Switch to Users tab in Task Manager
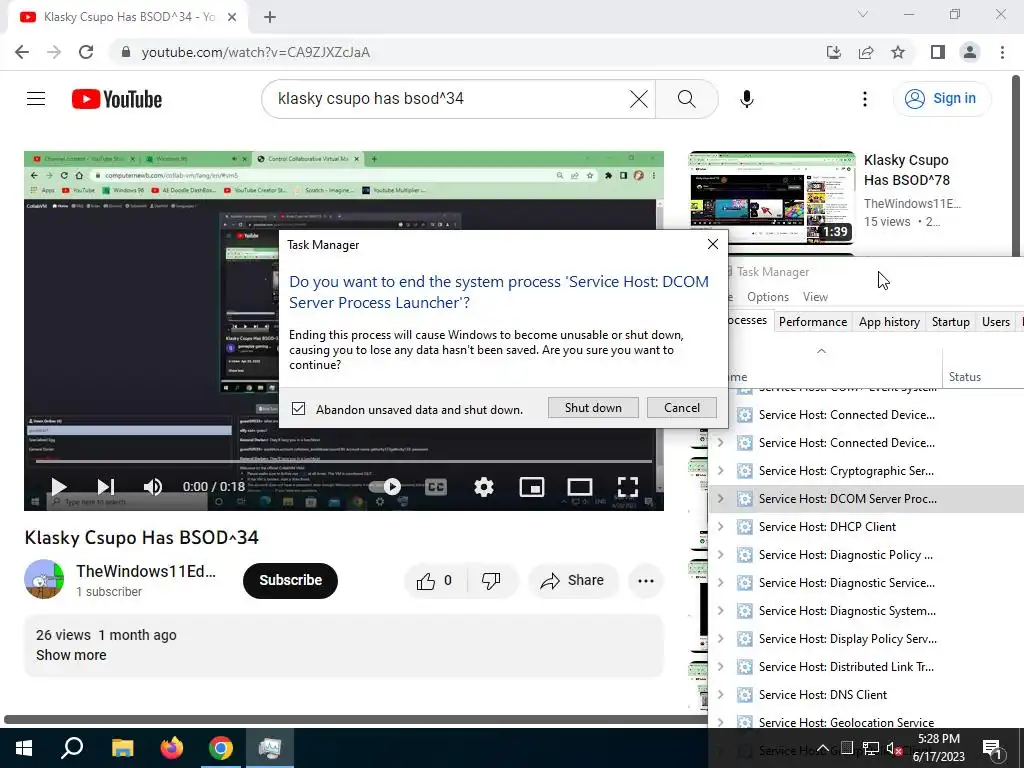This screenshot has height=768, width=1024. tap(995, 322)
